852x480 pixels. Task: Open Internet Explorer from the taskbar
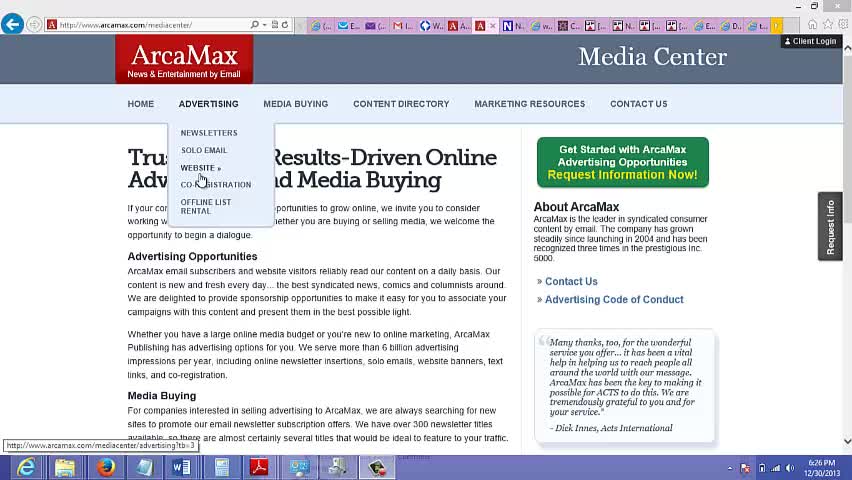pyautogui.click(x=26, y=467)
